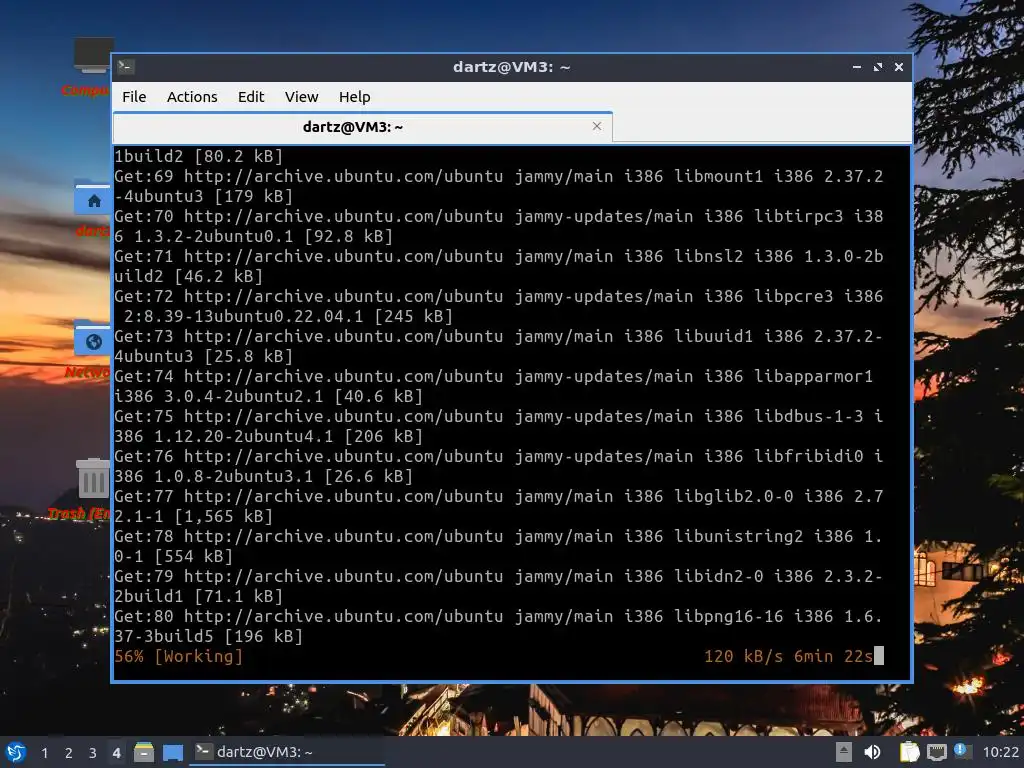This screenshot has width=1024, height=768.
Task: Open the Lubuntu start menu
Action: (16, 752)
